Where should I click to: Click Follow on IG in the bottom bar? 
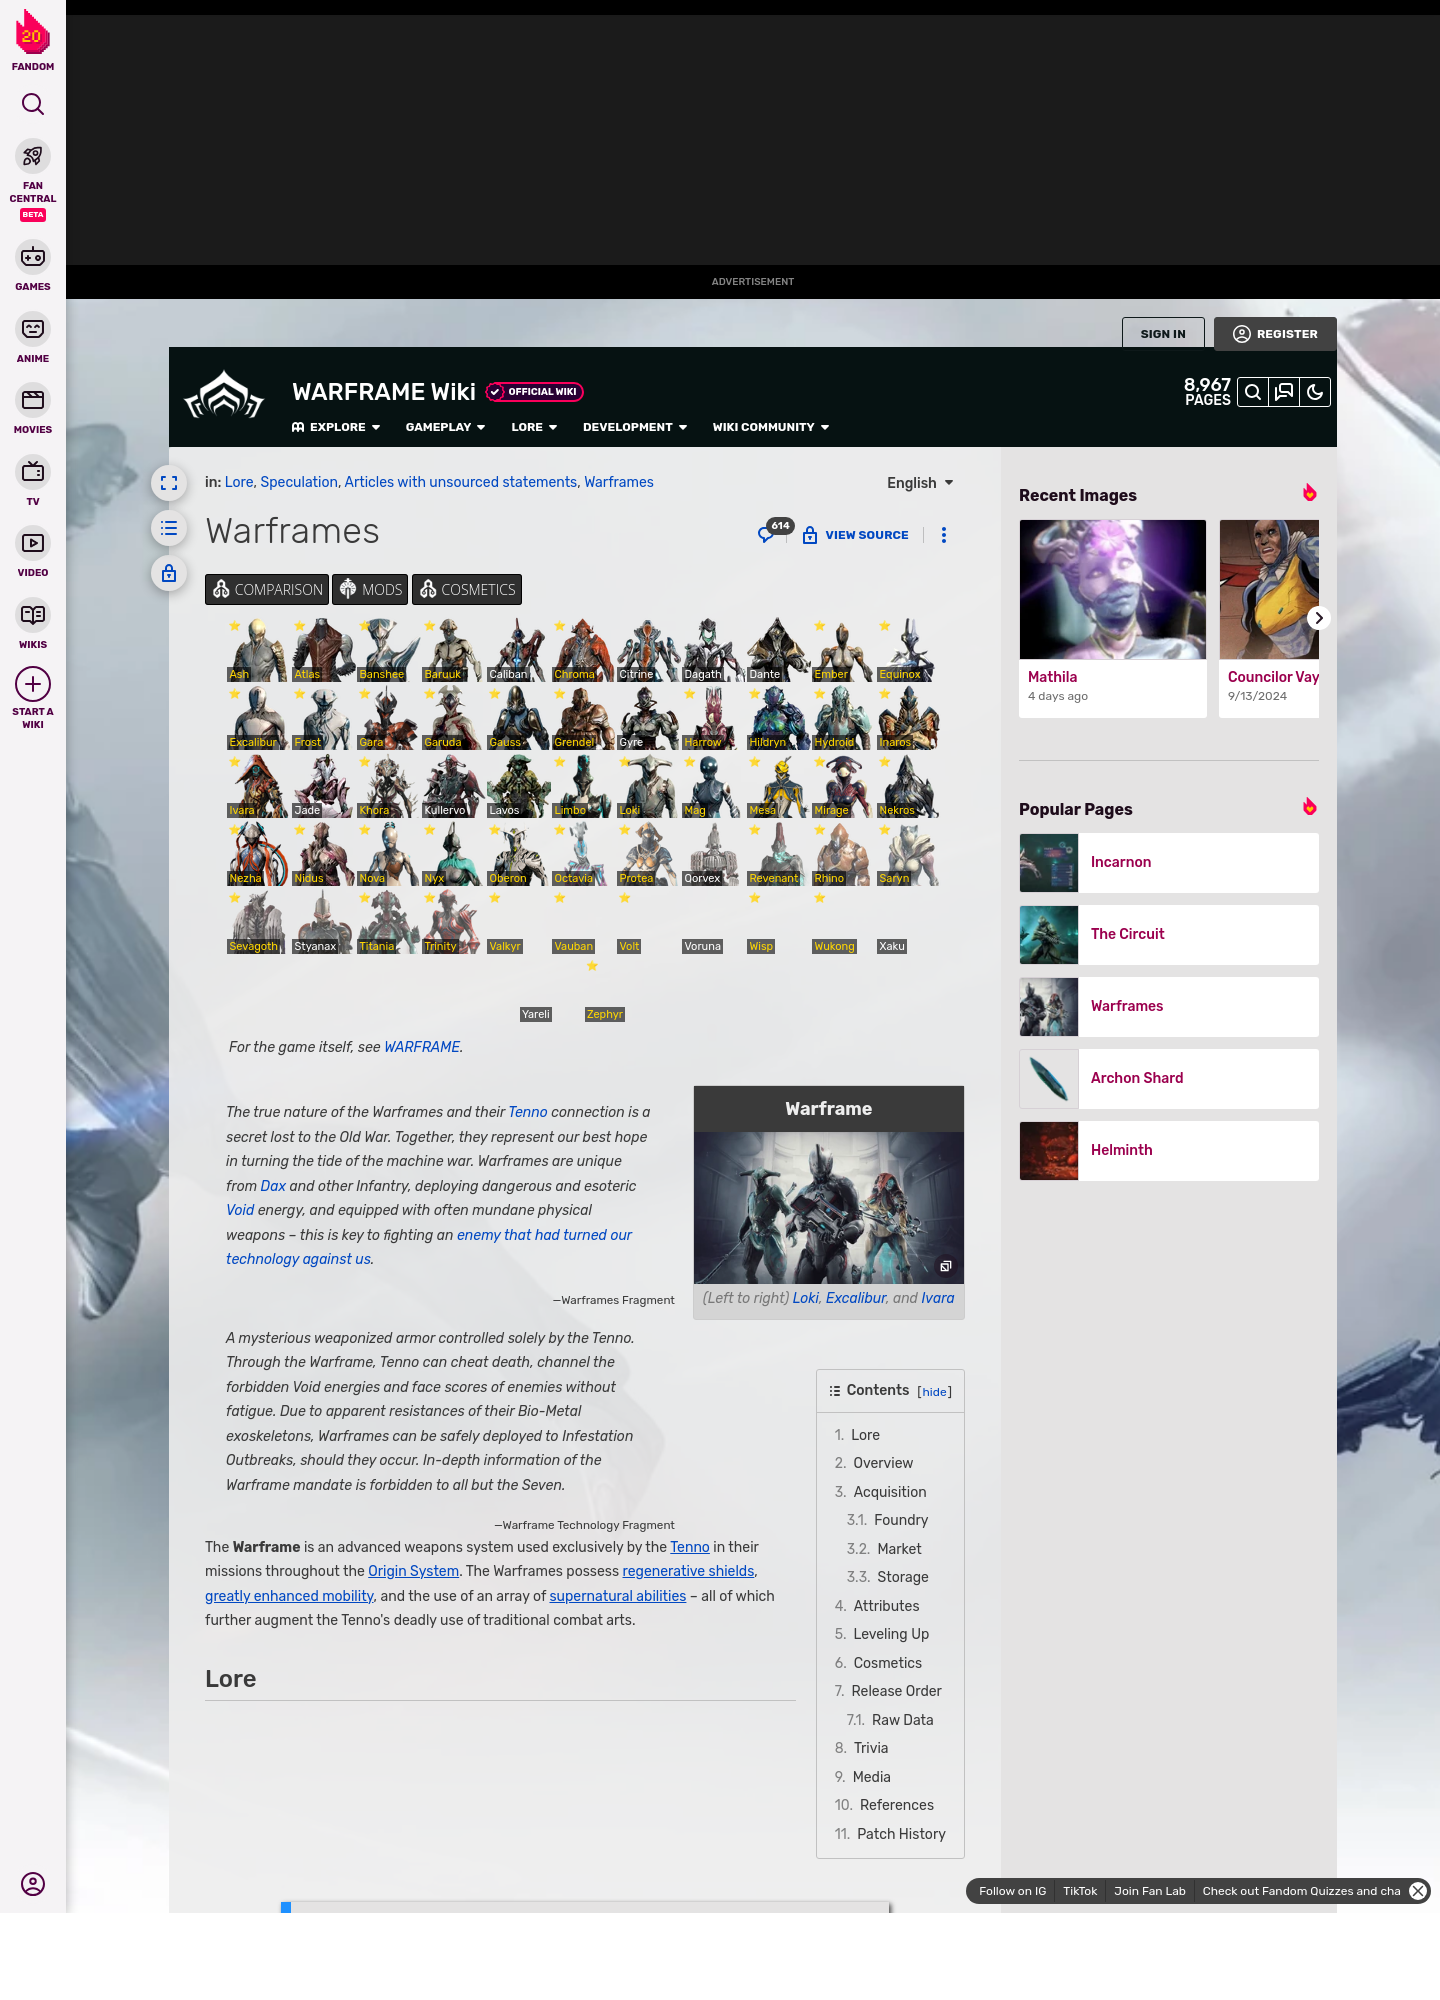pos(1012,1891)
